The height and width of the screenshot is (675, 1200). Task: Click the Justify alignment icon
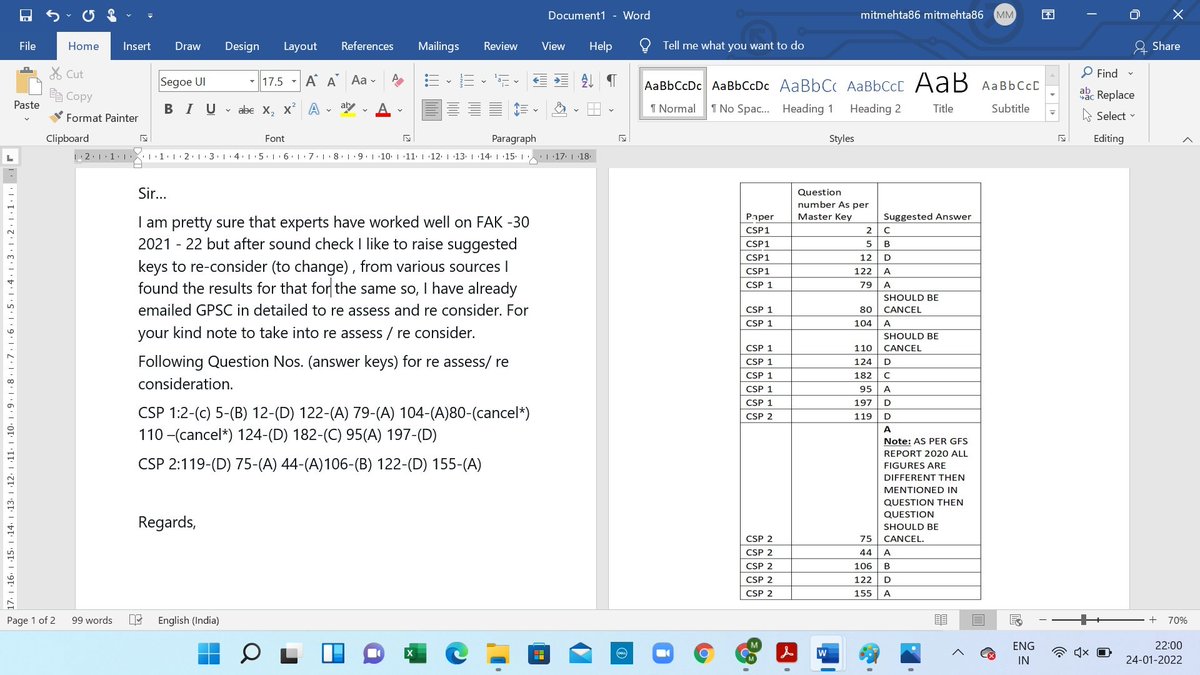click(x=497, y=110)
